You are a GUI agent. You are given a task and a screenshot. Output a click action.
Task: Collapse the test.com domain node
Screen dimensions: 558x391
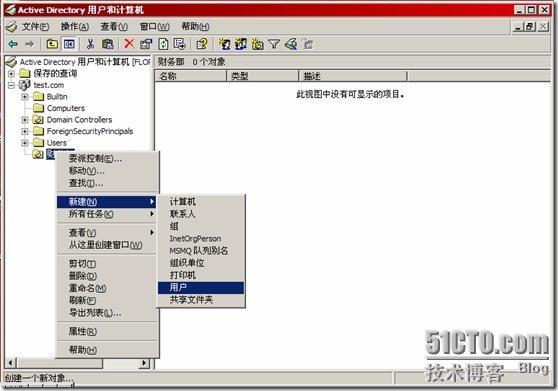pos(11,85)
